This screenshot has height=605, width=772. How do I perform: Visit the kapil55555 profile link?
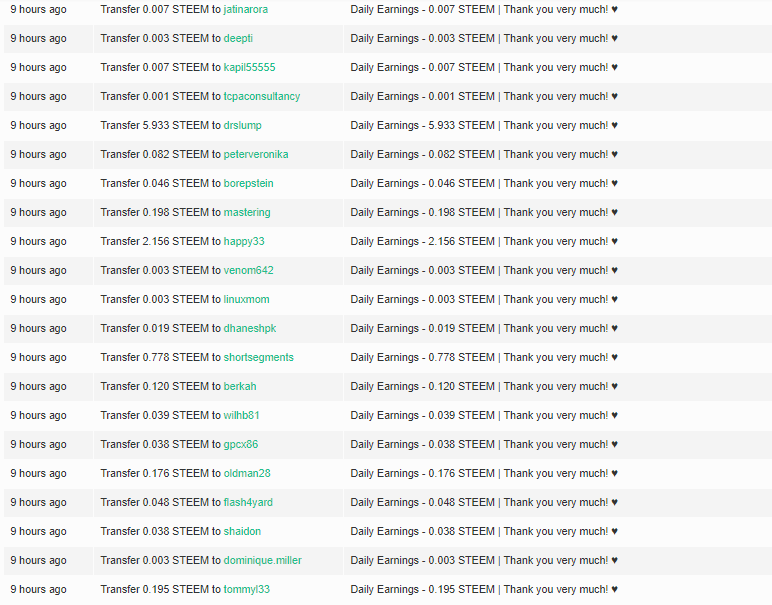(250, 67)
